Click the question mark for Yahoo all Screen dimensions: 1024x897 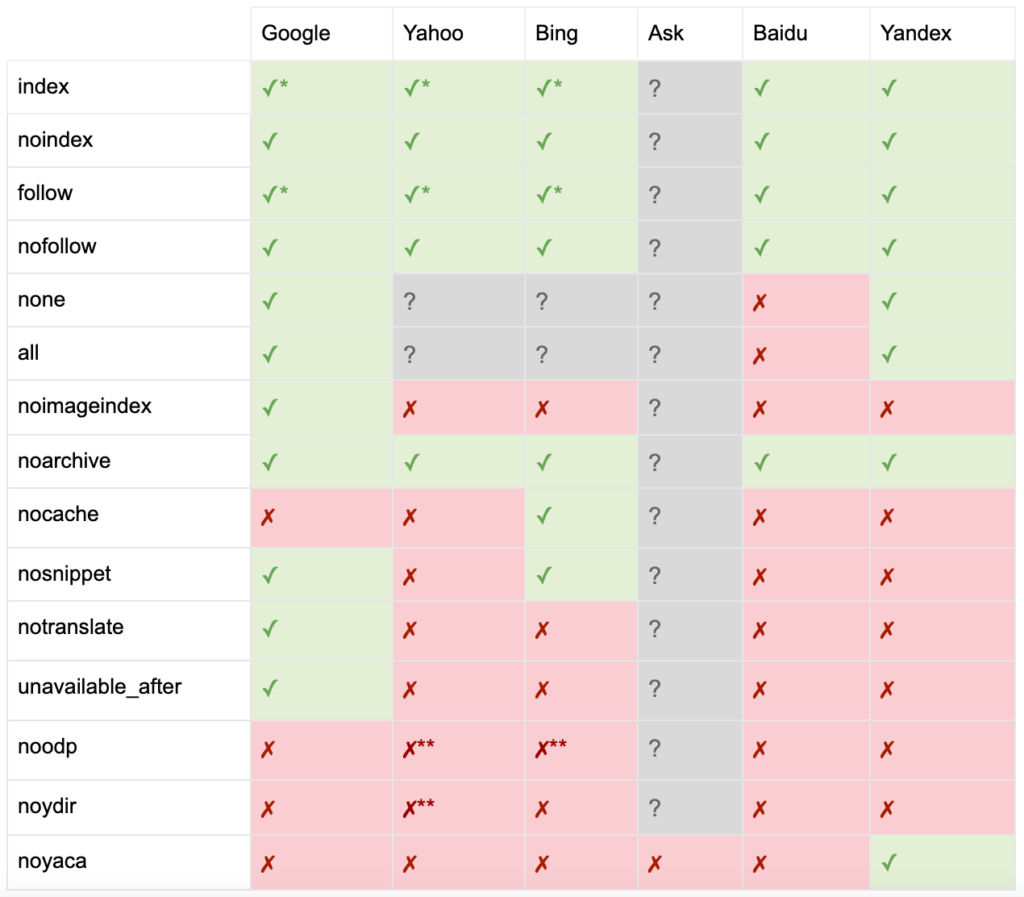pyautogui.click(x=409, y=354)
